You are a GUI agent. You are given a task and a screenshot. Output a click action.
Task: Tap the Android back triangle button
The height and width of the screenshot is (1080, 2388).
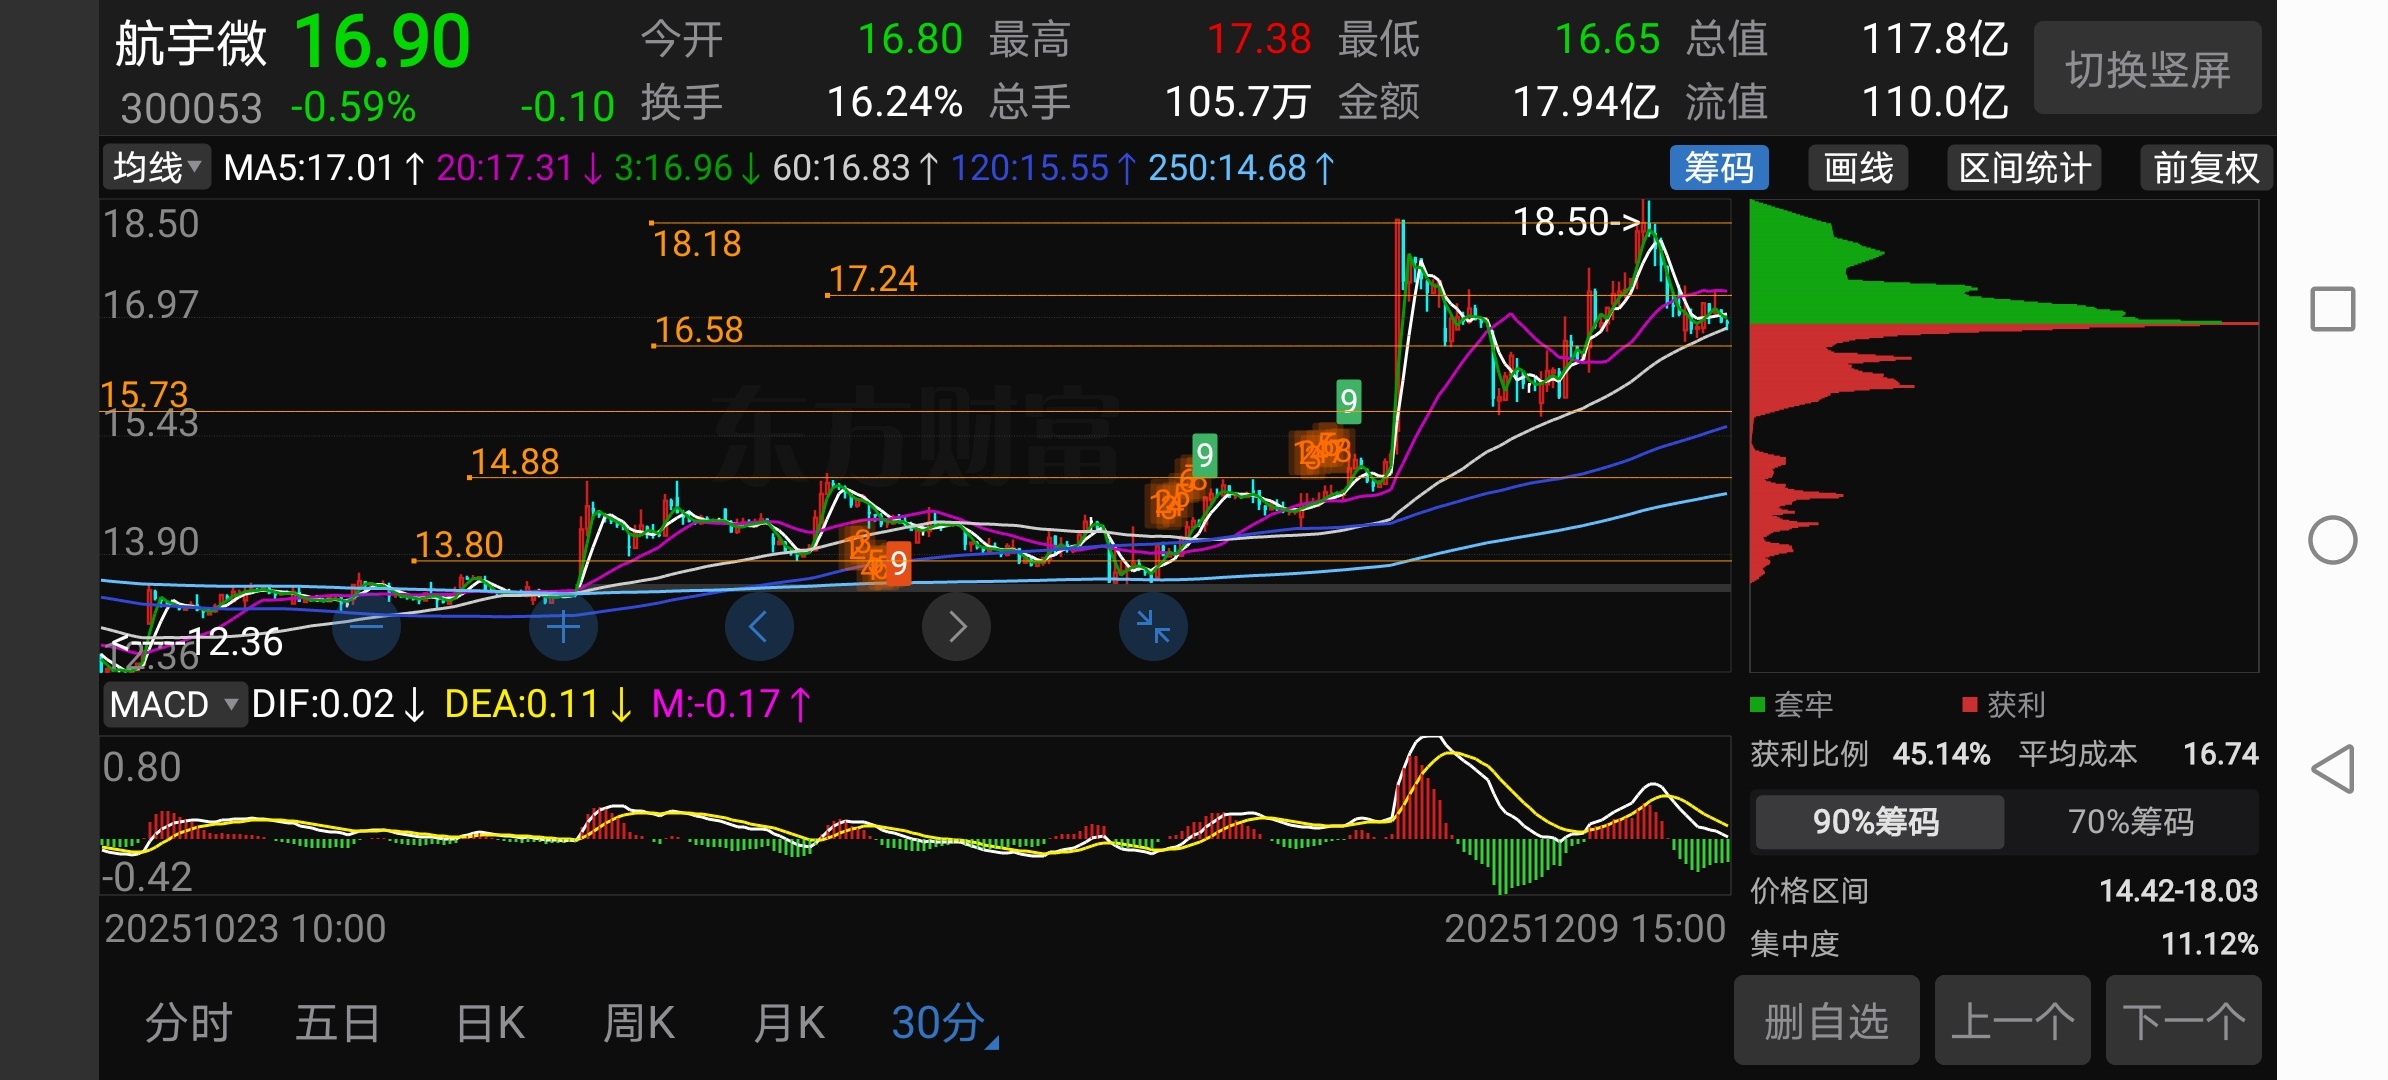2332,769
